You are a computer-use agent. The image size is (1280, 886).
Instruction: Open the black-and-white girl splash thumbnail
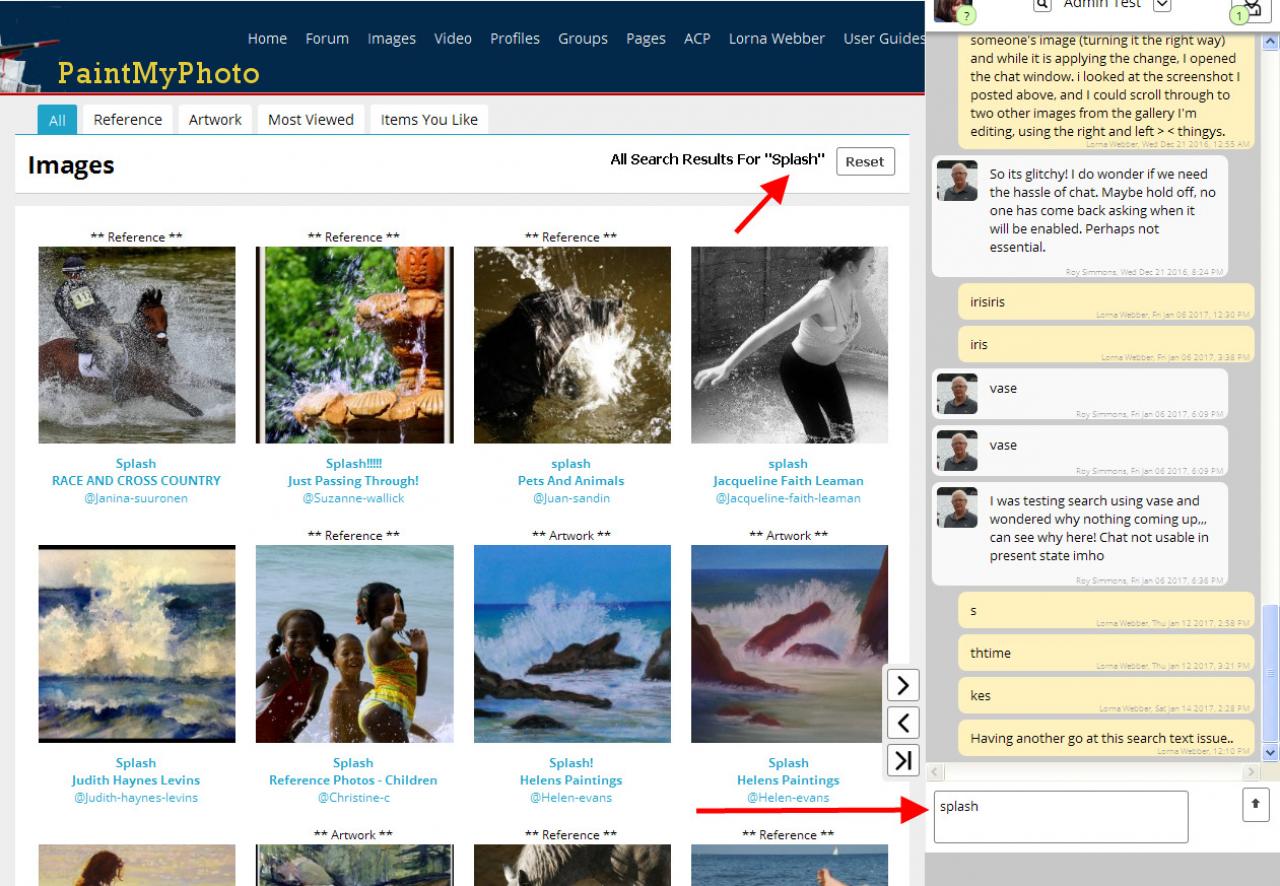[789, 345]
